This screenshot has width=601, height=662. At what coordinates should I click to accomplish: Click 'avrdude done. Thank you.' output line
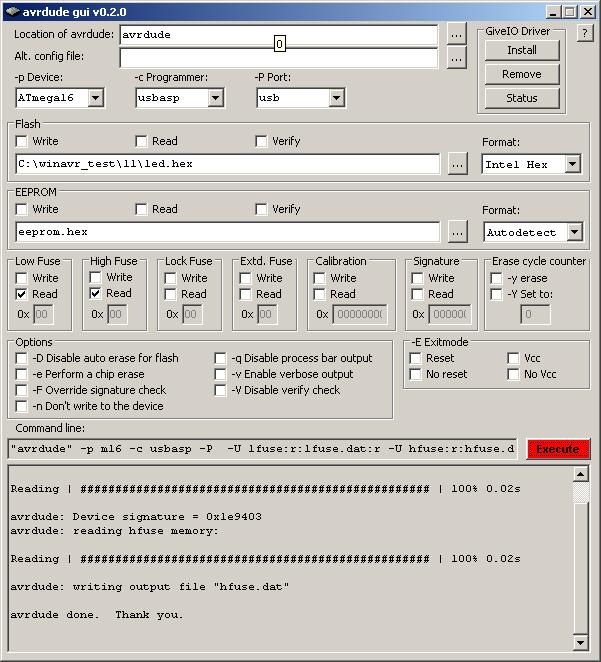97,615
